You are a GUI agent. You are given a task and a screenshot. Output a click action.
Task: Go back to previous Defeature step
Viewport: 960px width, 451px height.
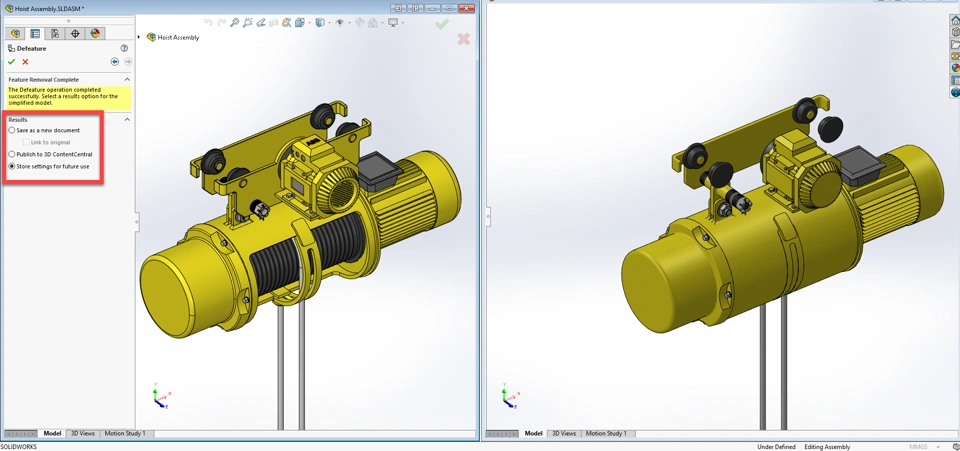point(114,62)
